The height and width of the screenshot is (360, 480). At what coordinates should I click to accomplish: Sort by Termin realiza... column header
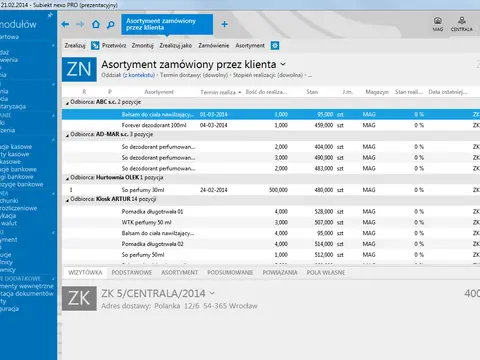(220, 92)
